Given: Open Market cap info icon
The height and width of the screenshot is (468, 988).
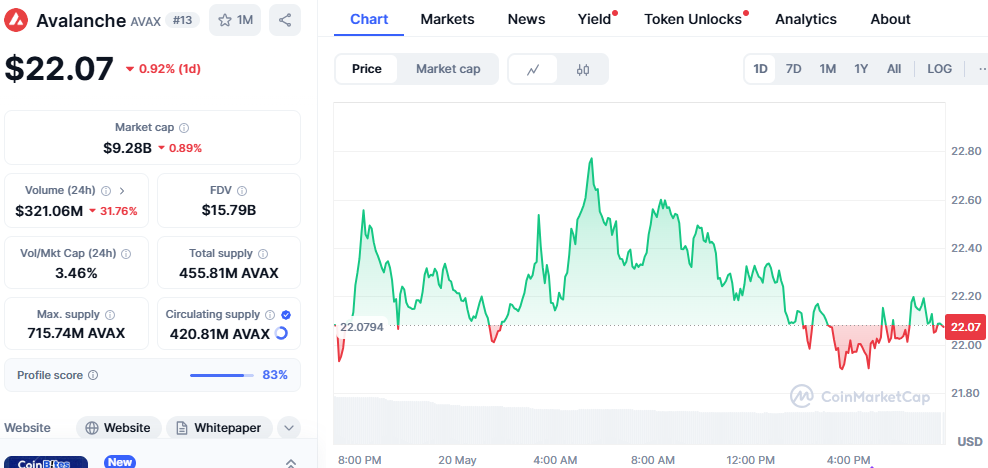Looking at the screenshot, I should click(x=184, y=128).
